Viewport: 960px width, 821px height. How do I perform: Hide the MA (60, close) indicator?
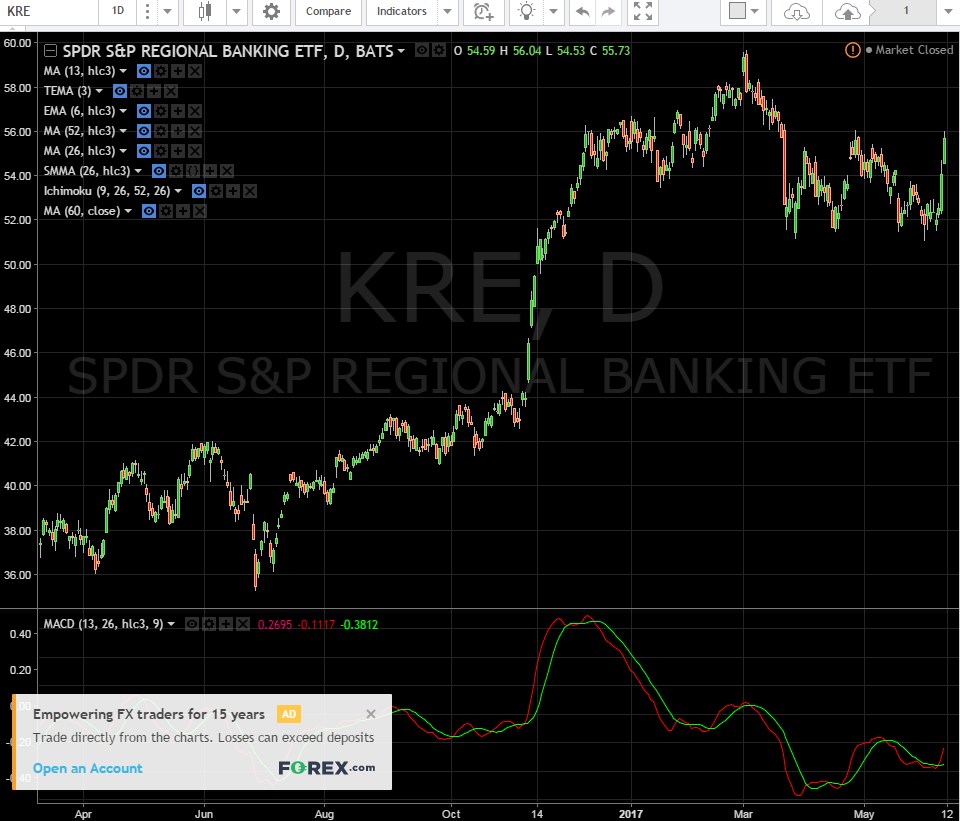pos(149,211)
